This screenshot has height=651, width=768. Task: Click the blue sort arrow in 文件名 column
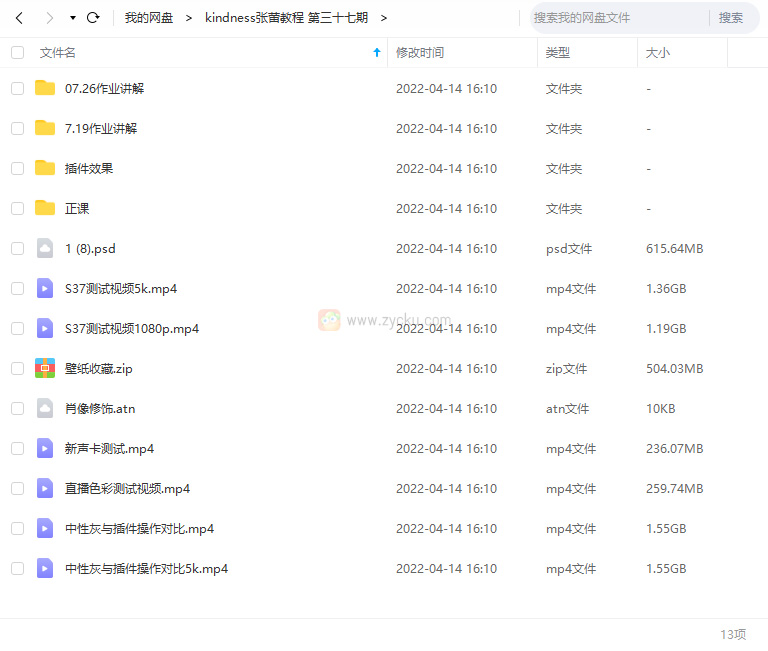click(376, 52)
